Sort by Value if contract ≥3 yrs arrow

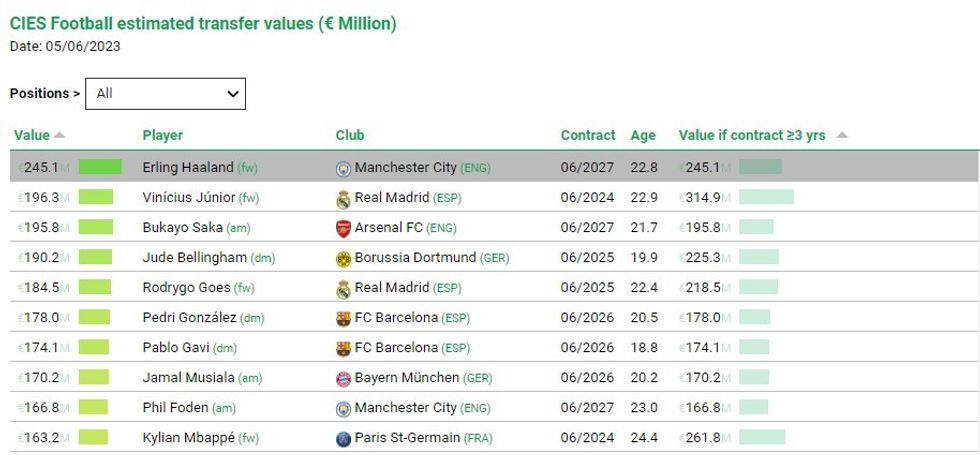tap(841, 135)
